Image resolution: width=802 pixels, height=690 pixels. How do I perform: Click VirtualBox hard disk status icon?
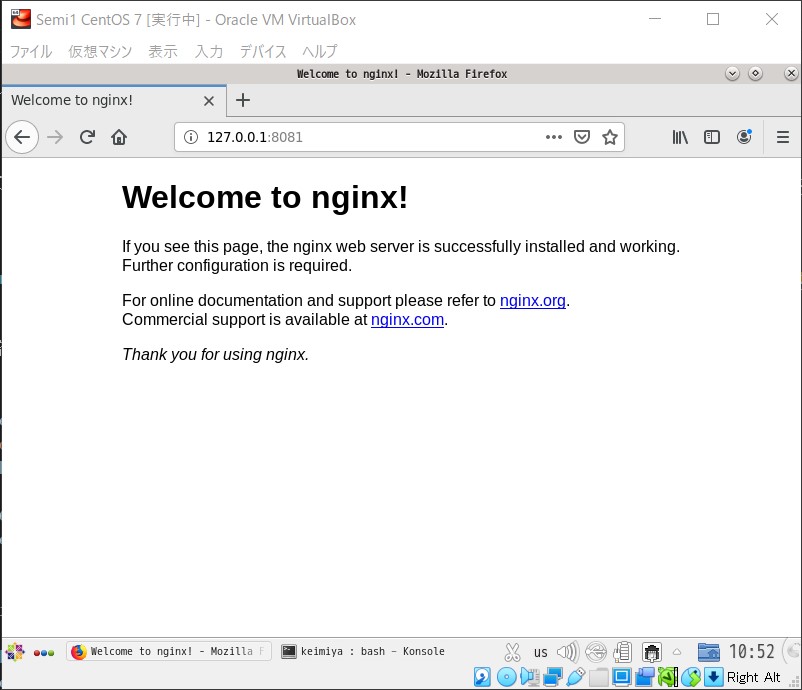click(482, 677)
